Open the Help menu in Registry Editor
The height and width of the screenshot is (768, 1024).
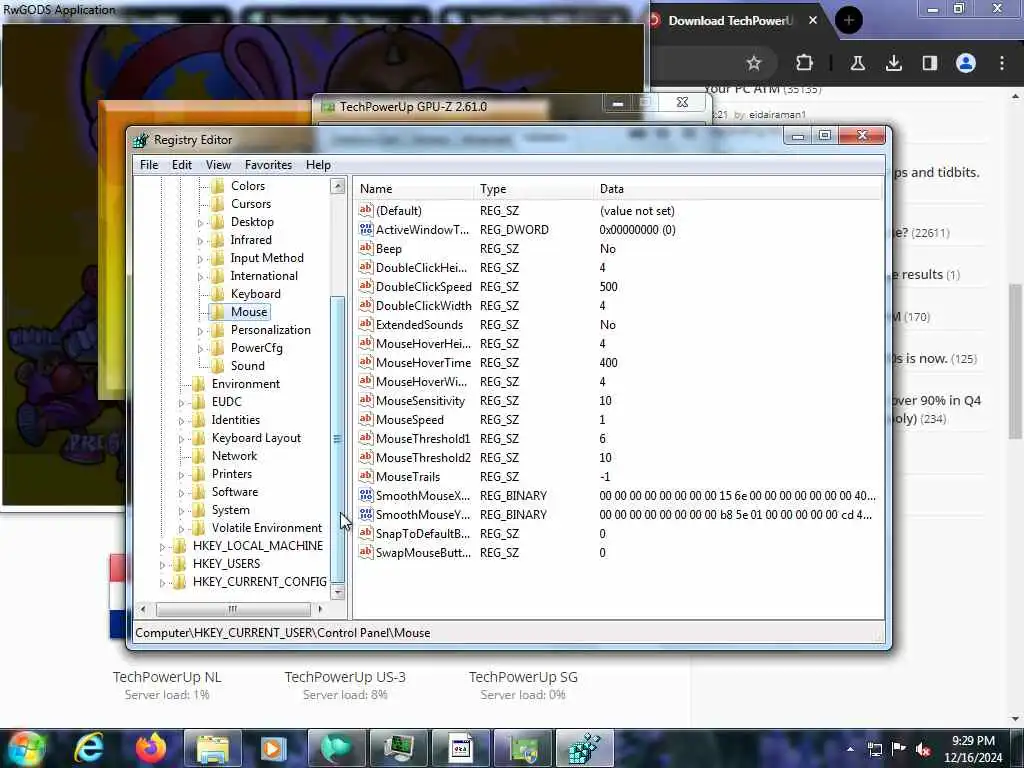[318, 165]
